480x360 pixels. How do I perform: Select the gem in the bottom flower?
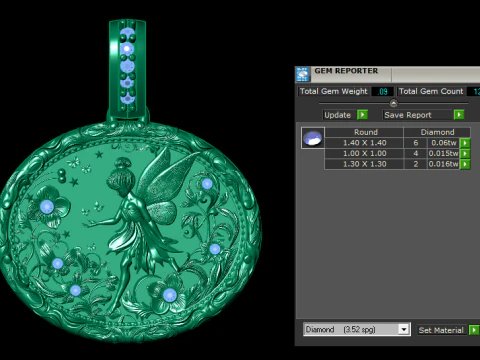(170, 295)
